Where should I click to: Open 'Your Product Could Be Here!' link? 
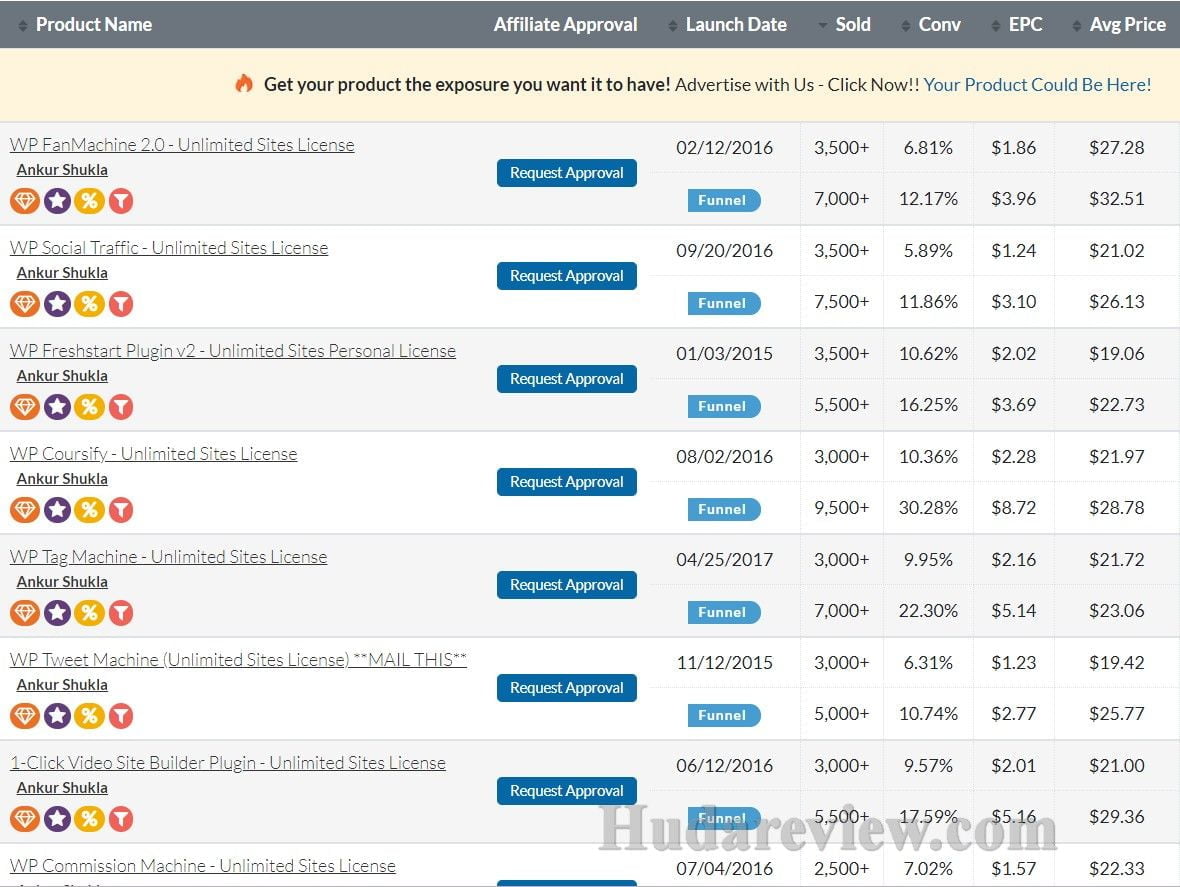(1037, 84)
